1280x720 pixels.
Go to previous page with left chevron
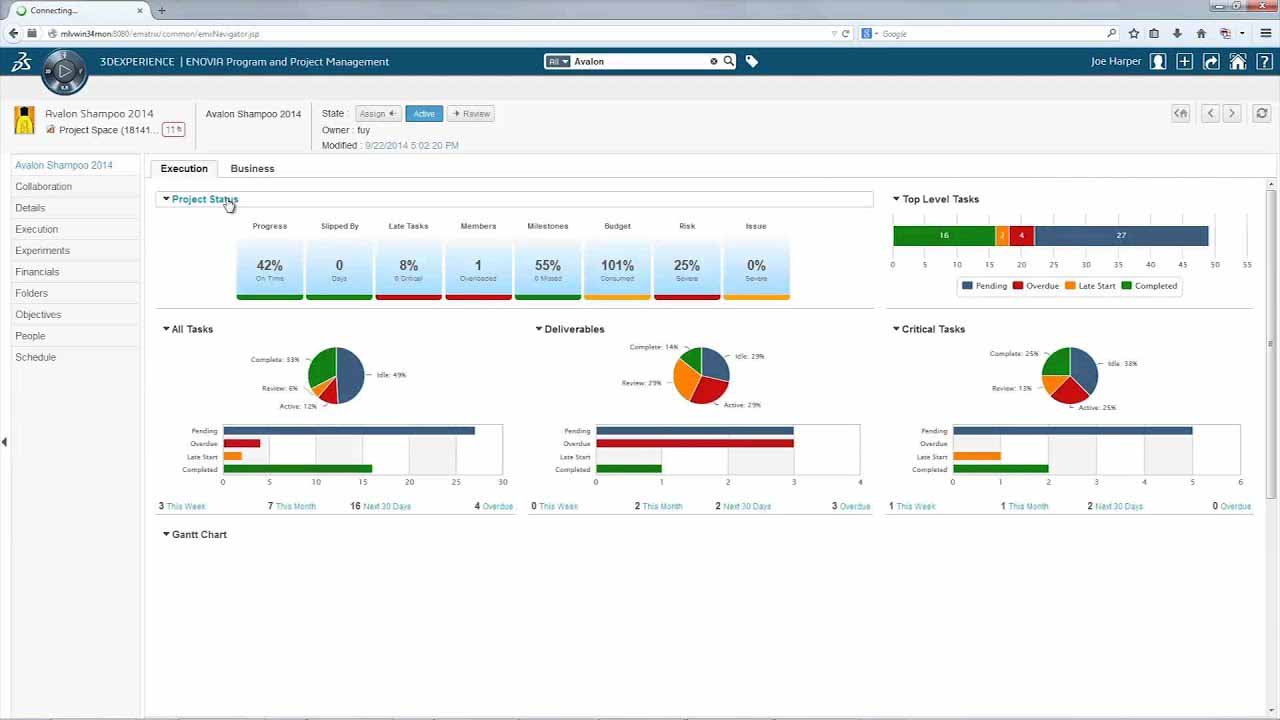(x=1210, y=114)
